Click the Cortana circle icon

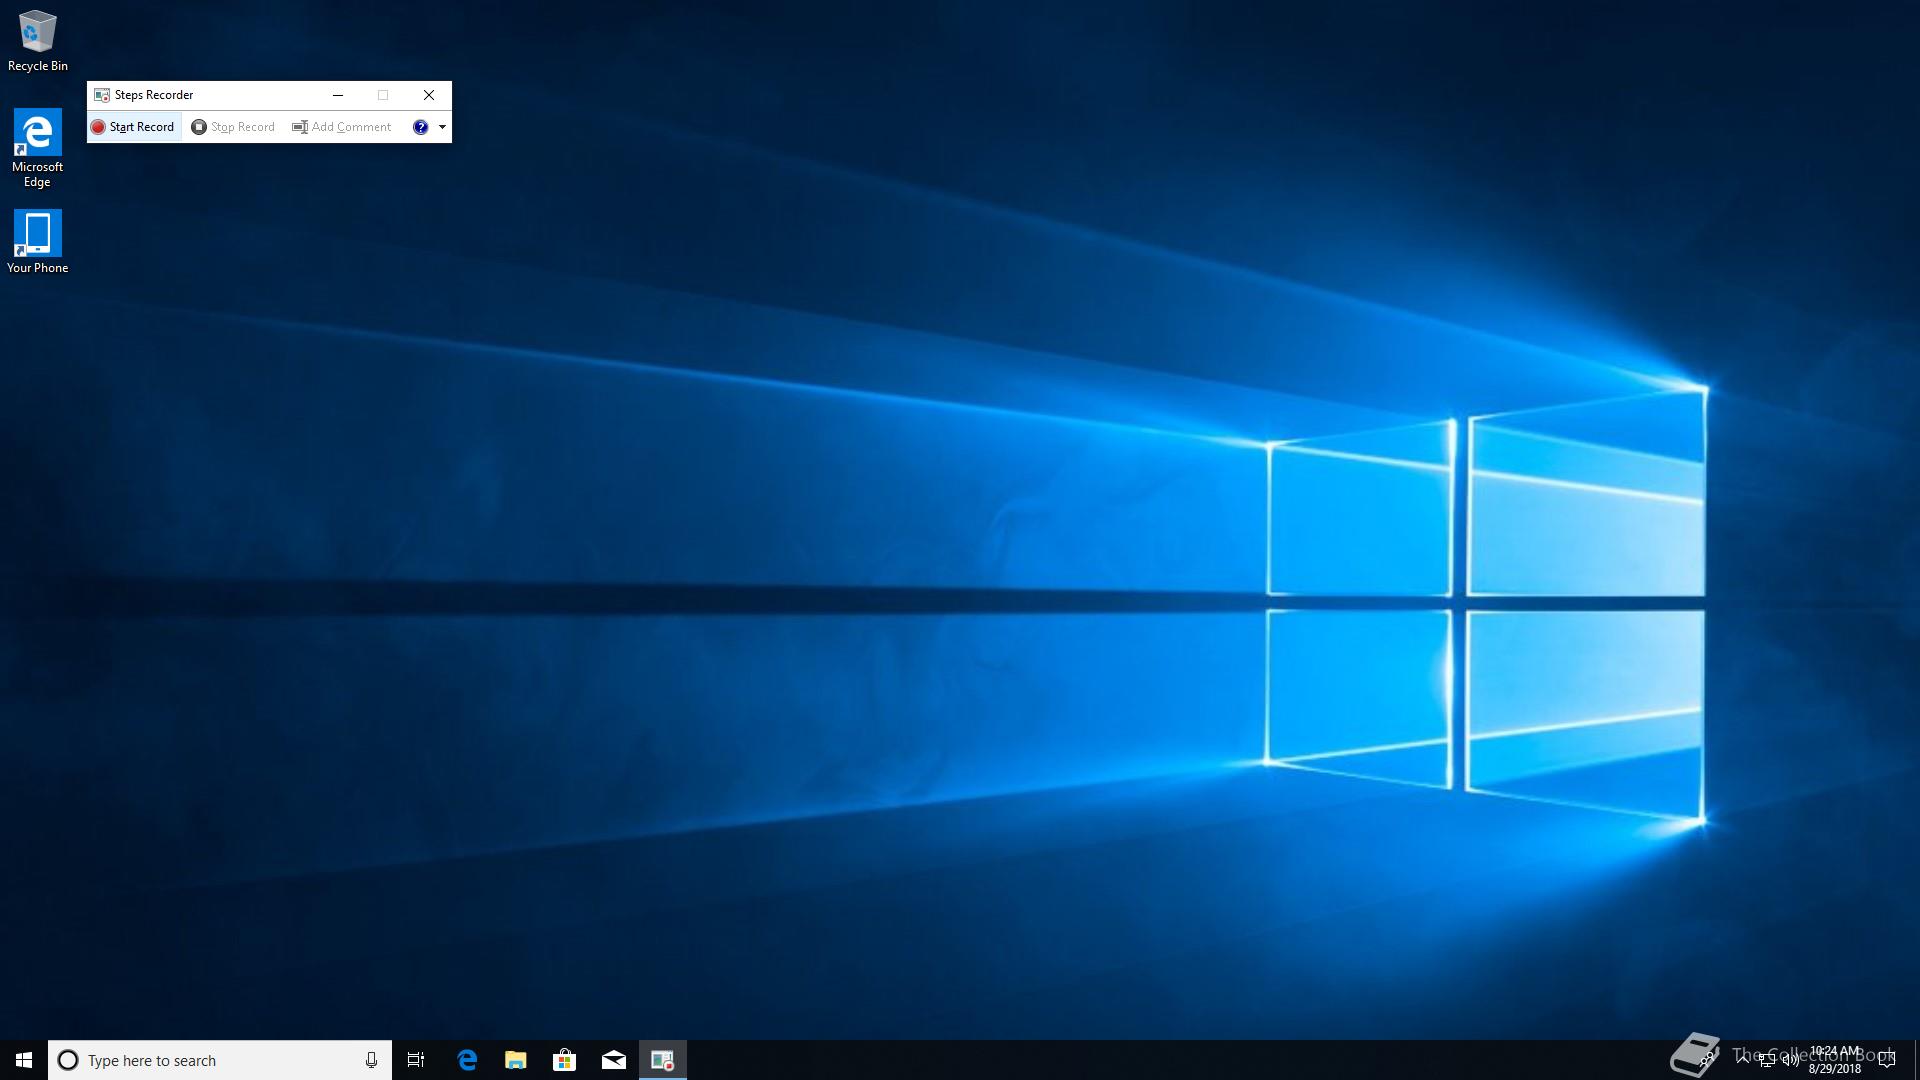tap(68, 1060)
